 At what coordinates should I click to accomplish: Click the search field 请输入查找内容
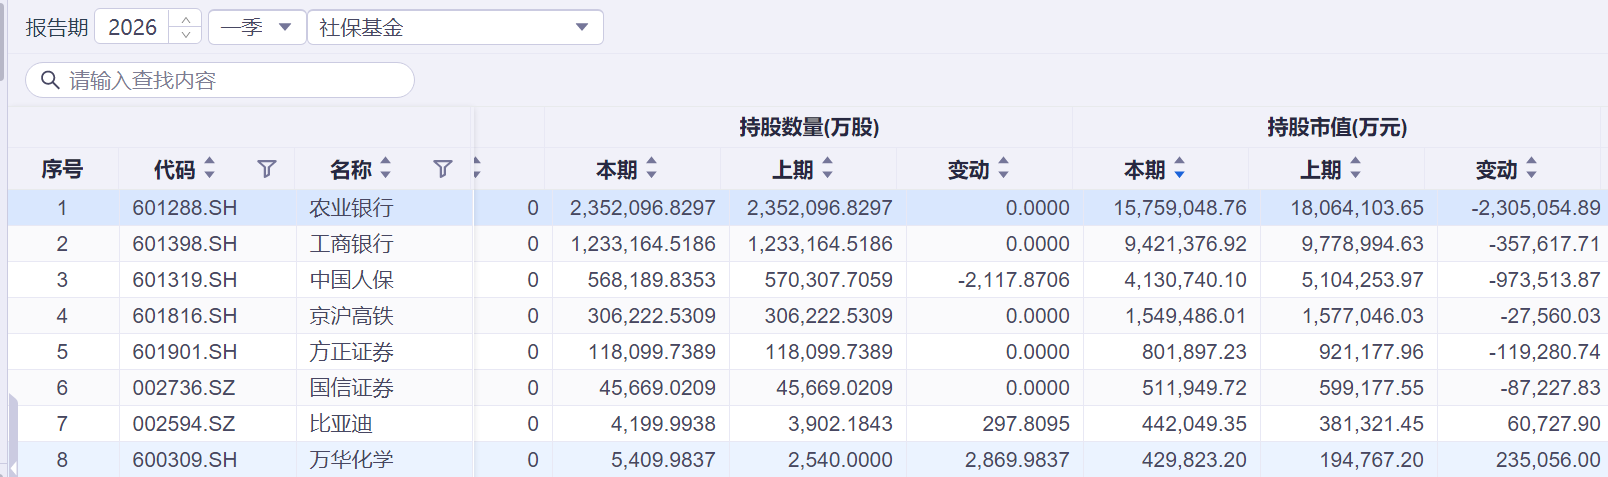[x=220, y=80]
